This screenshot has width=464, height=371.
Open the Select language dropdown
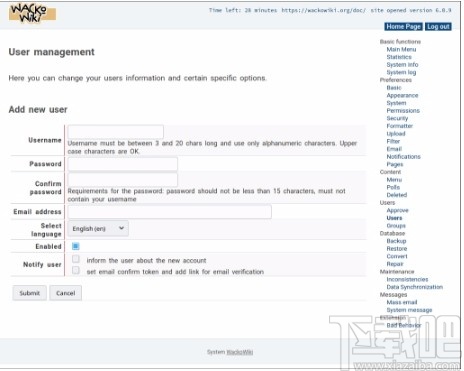pos(98,228)
